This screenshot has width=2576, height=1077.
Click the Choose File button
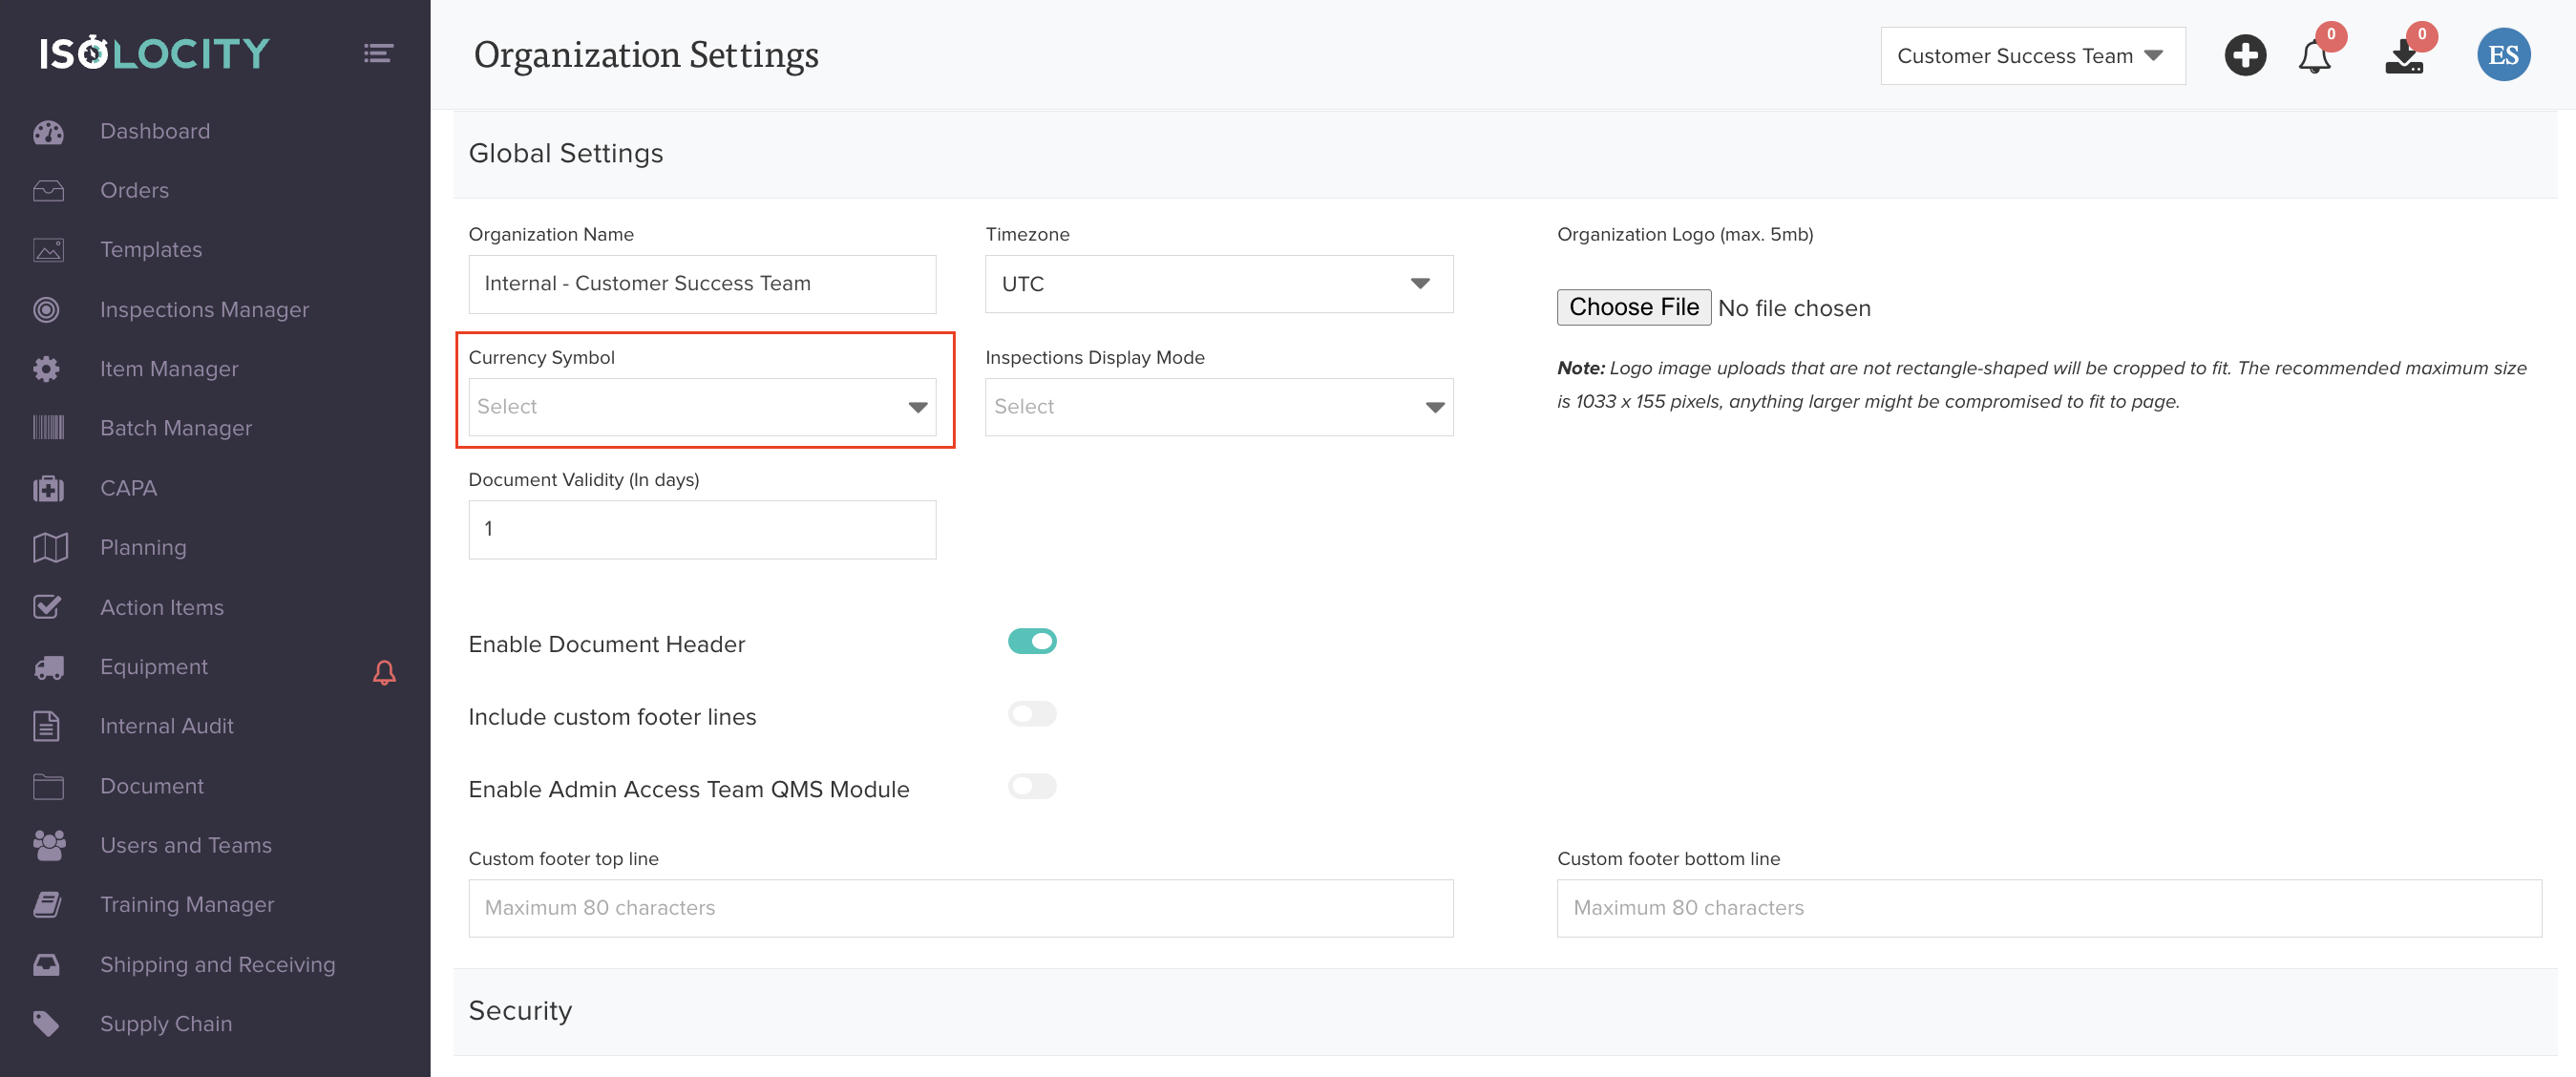(1633, 307)
